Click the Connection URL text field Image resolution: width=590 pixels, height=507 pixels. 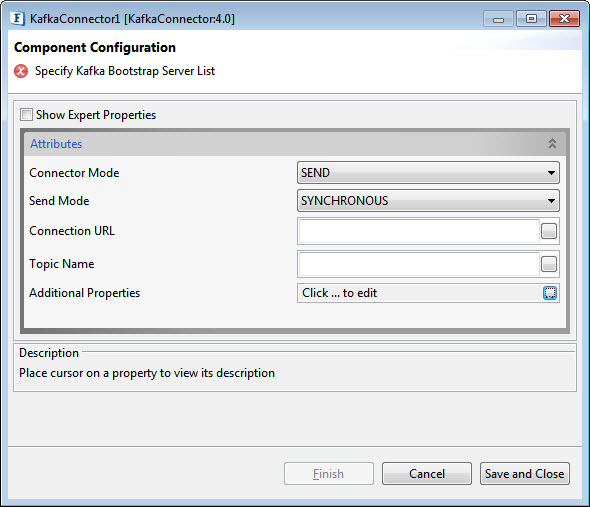[419, 231]
